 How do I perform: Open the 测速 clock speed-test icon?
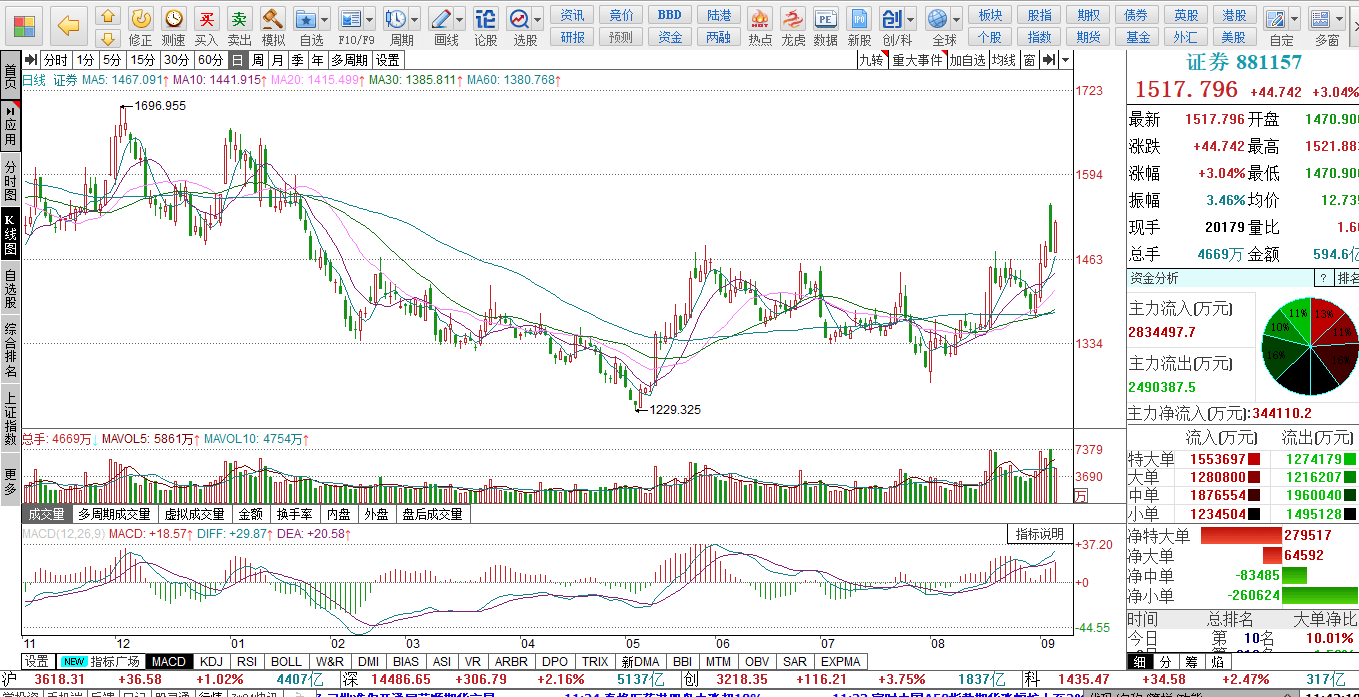(x=174, y=26)
